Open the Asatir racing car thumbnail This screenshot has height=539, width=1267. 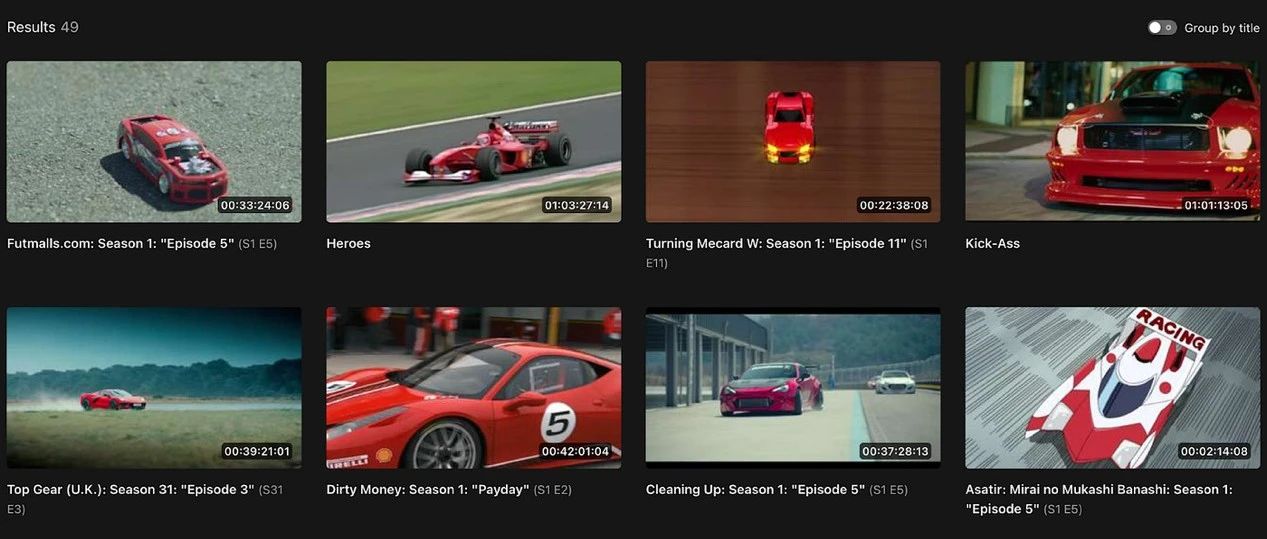click(x=1112, y=388)
